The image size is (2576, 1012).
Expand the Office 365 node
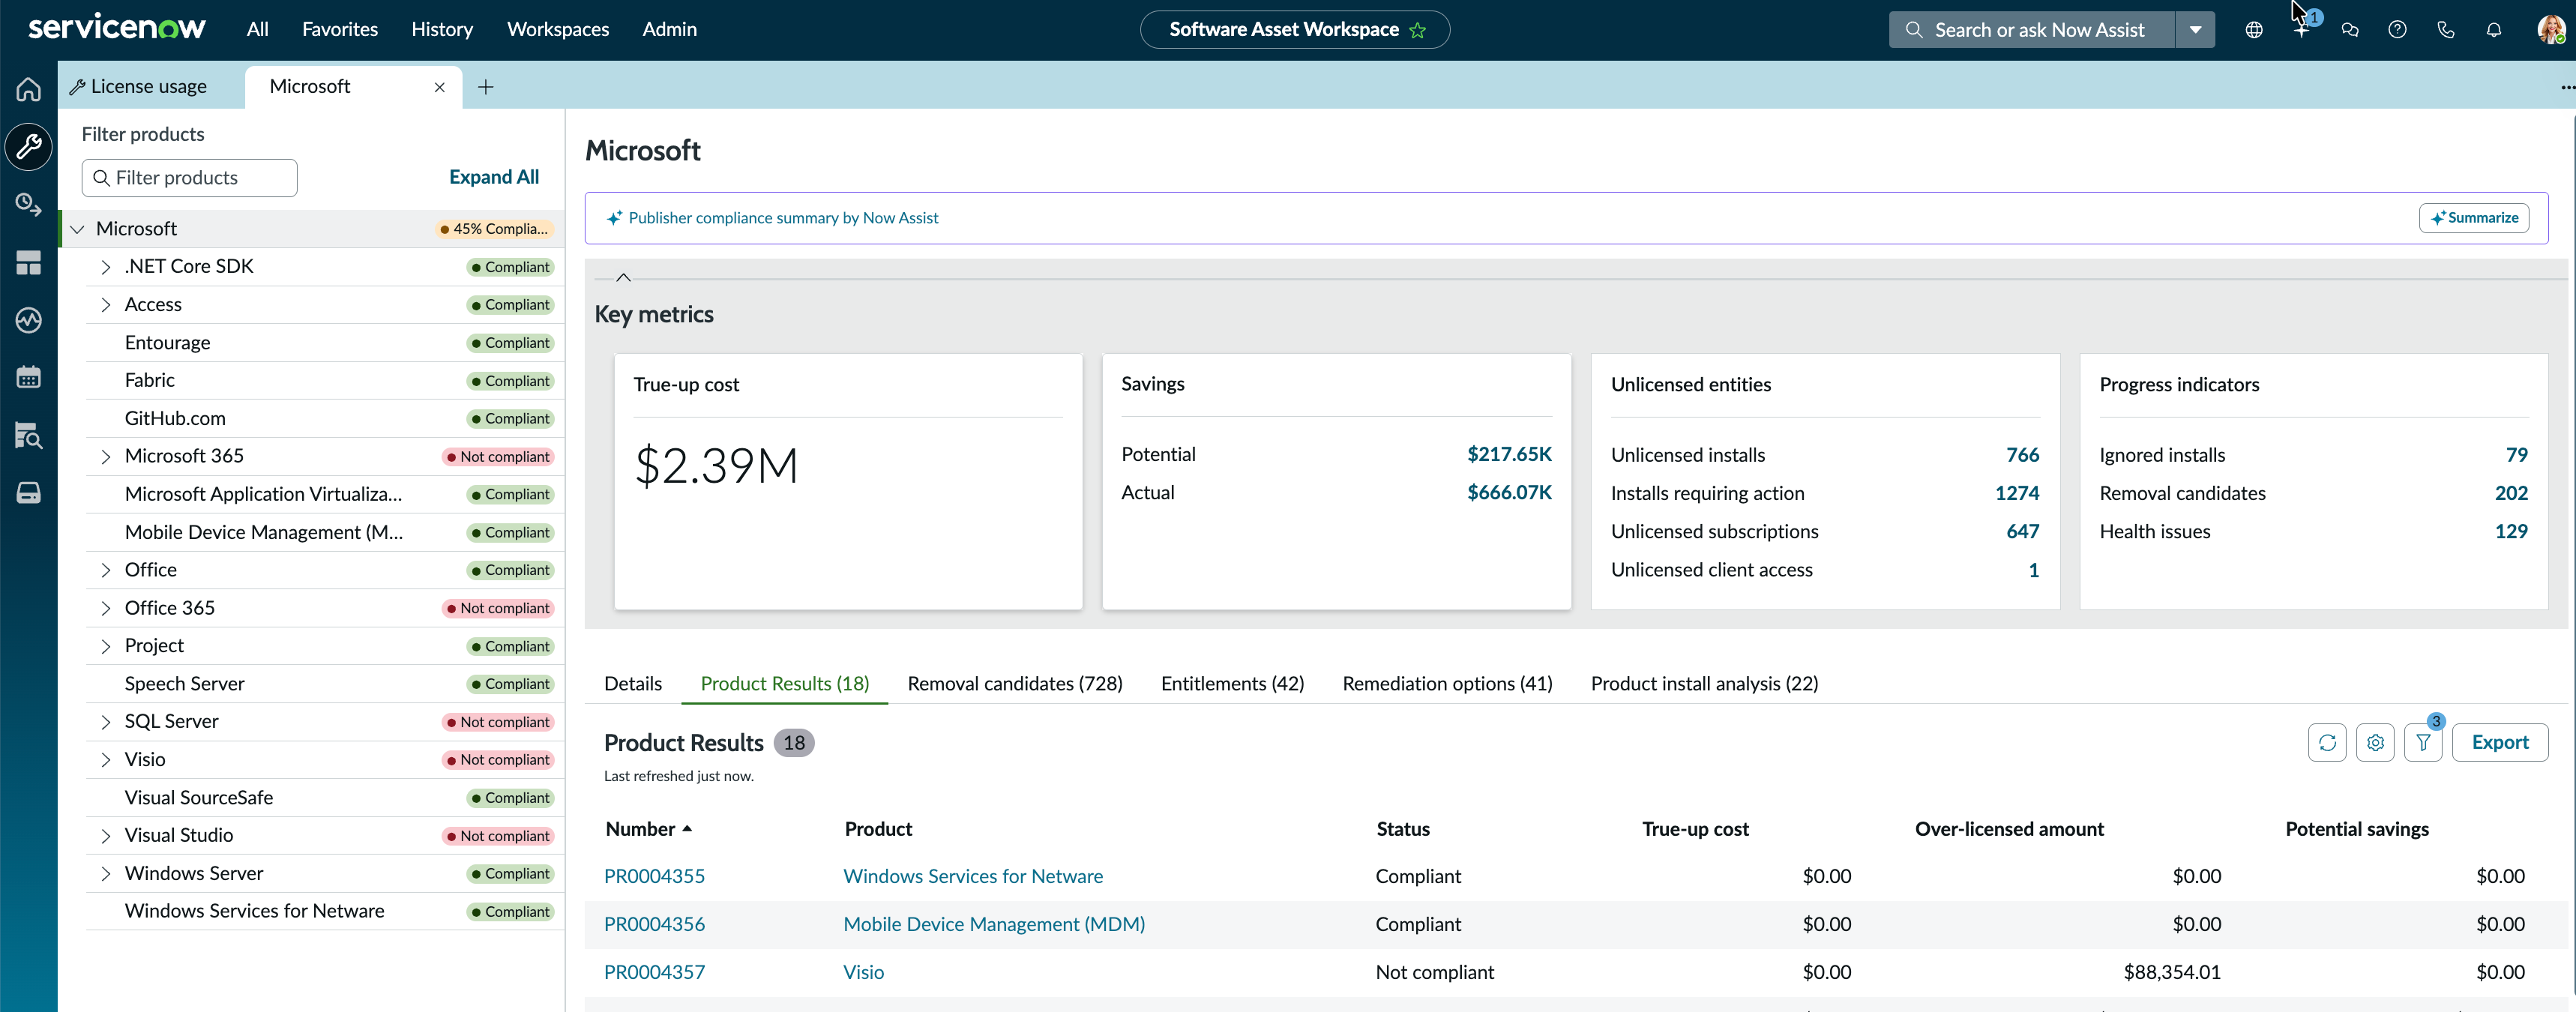click(105, 608)
